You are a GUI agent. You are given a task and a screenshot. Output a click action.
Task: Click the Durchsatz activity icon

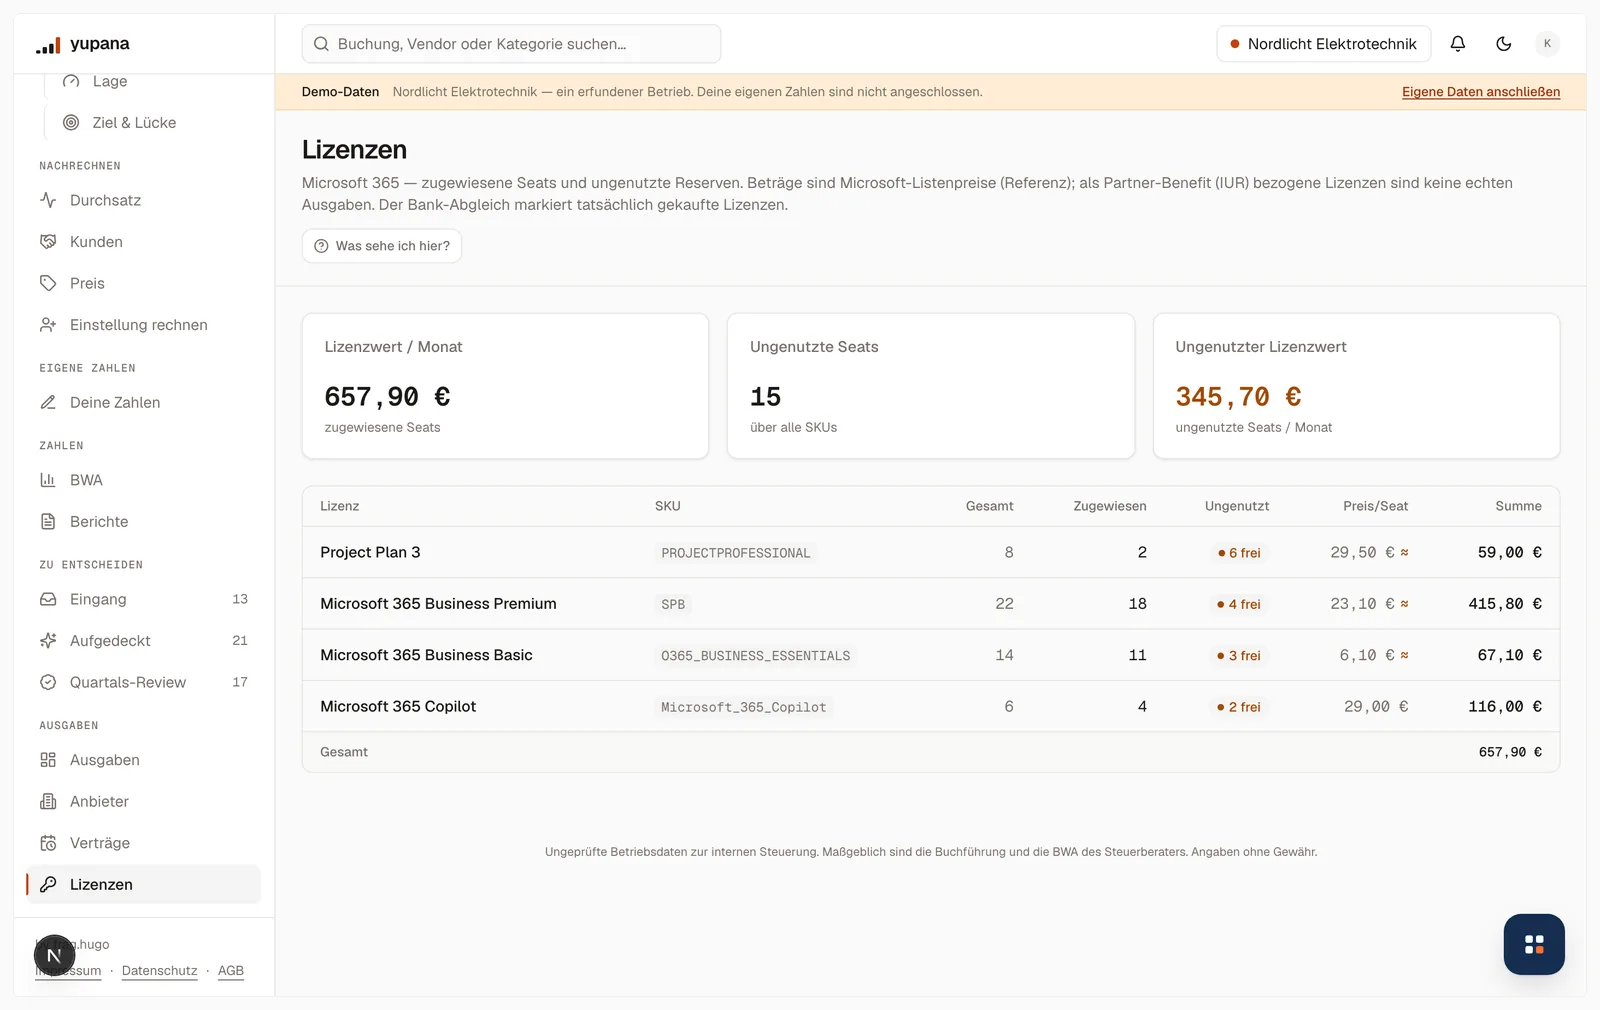pos(48,200)
